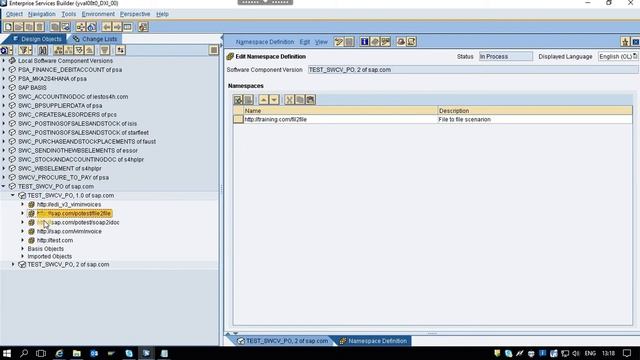Open the editor's Edit menu
Screen dimensions: 640x360
click(x=304, y=42)
